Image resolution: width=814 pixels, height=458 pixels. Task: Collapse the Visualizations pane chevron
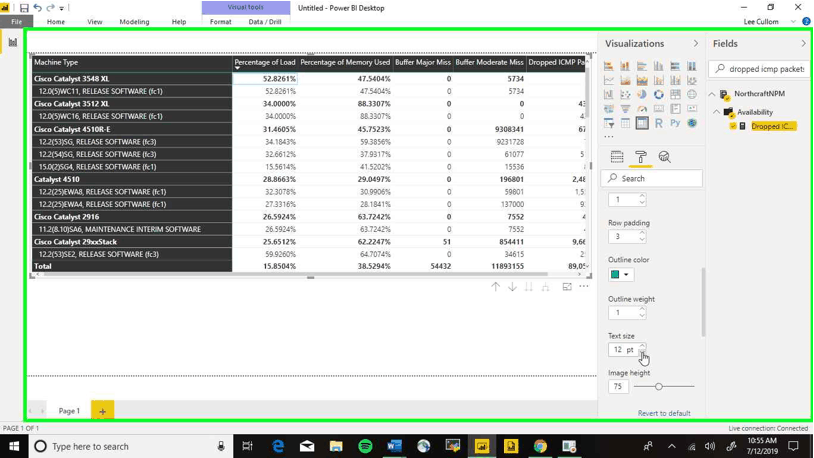696,44
